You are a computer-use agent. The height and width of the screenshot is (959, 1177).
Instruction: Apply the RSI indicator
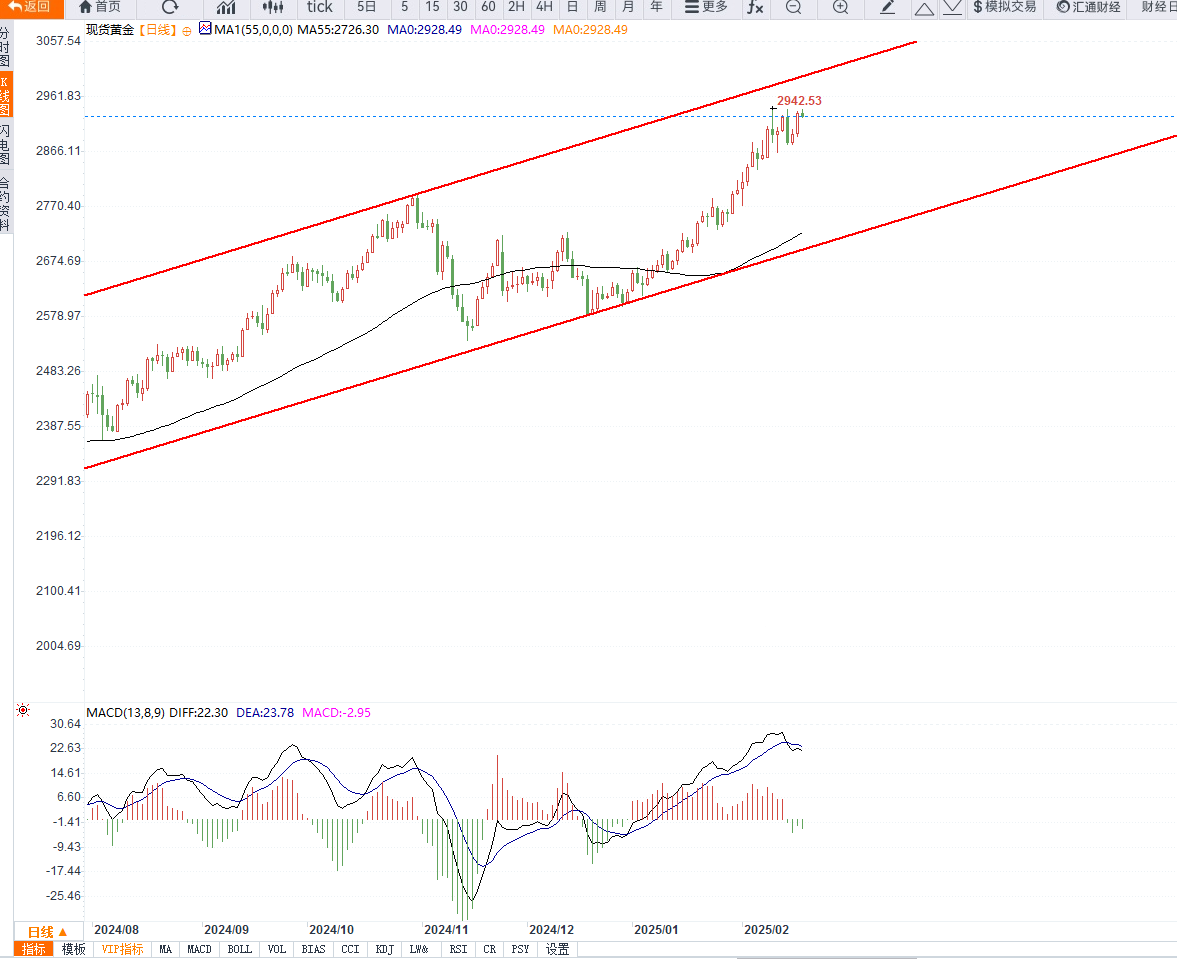point(458,949)
